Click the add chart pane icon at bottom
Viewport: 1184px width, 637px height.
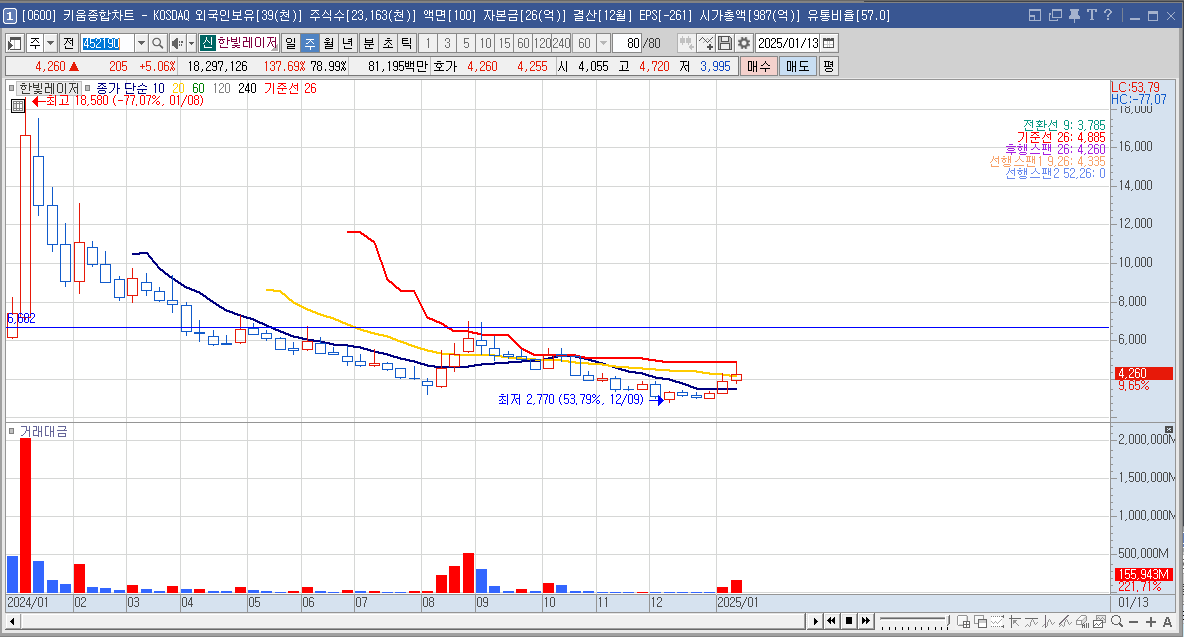click(x=963, y=621)
